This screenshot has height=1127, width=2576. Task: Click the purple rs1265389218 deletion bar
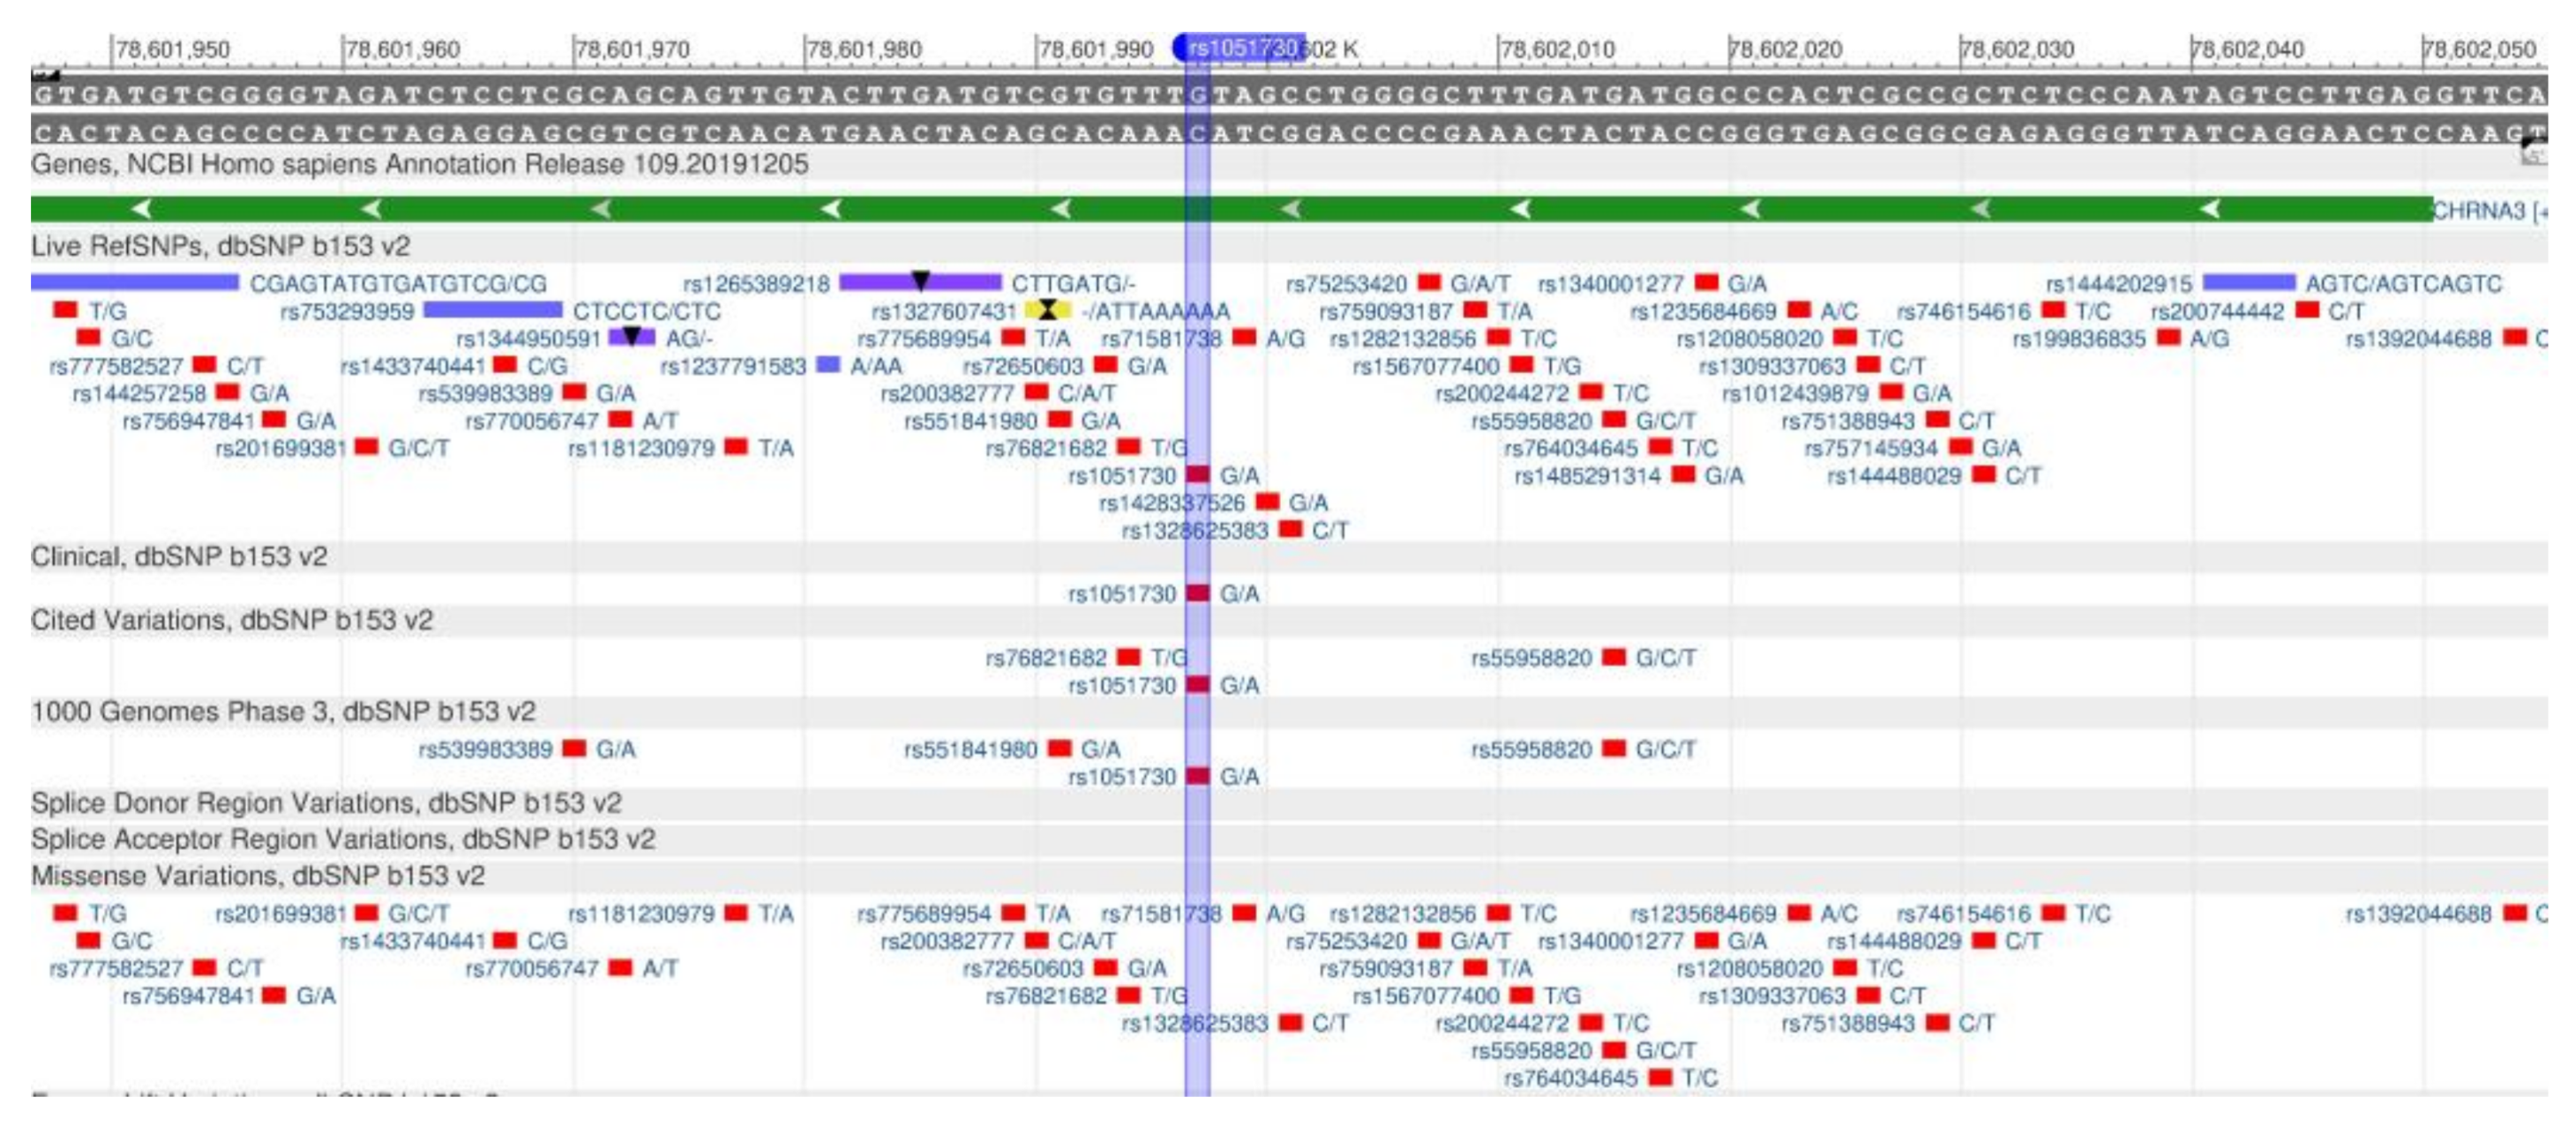[x=920, y=283]
